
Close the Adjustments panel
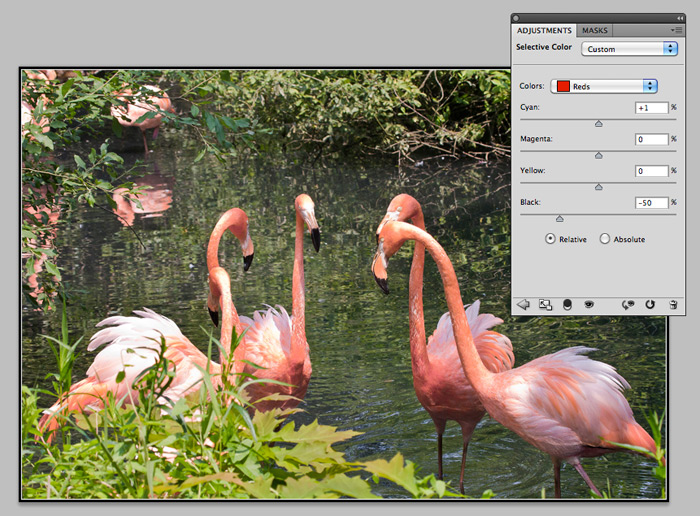click(517, 18)
